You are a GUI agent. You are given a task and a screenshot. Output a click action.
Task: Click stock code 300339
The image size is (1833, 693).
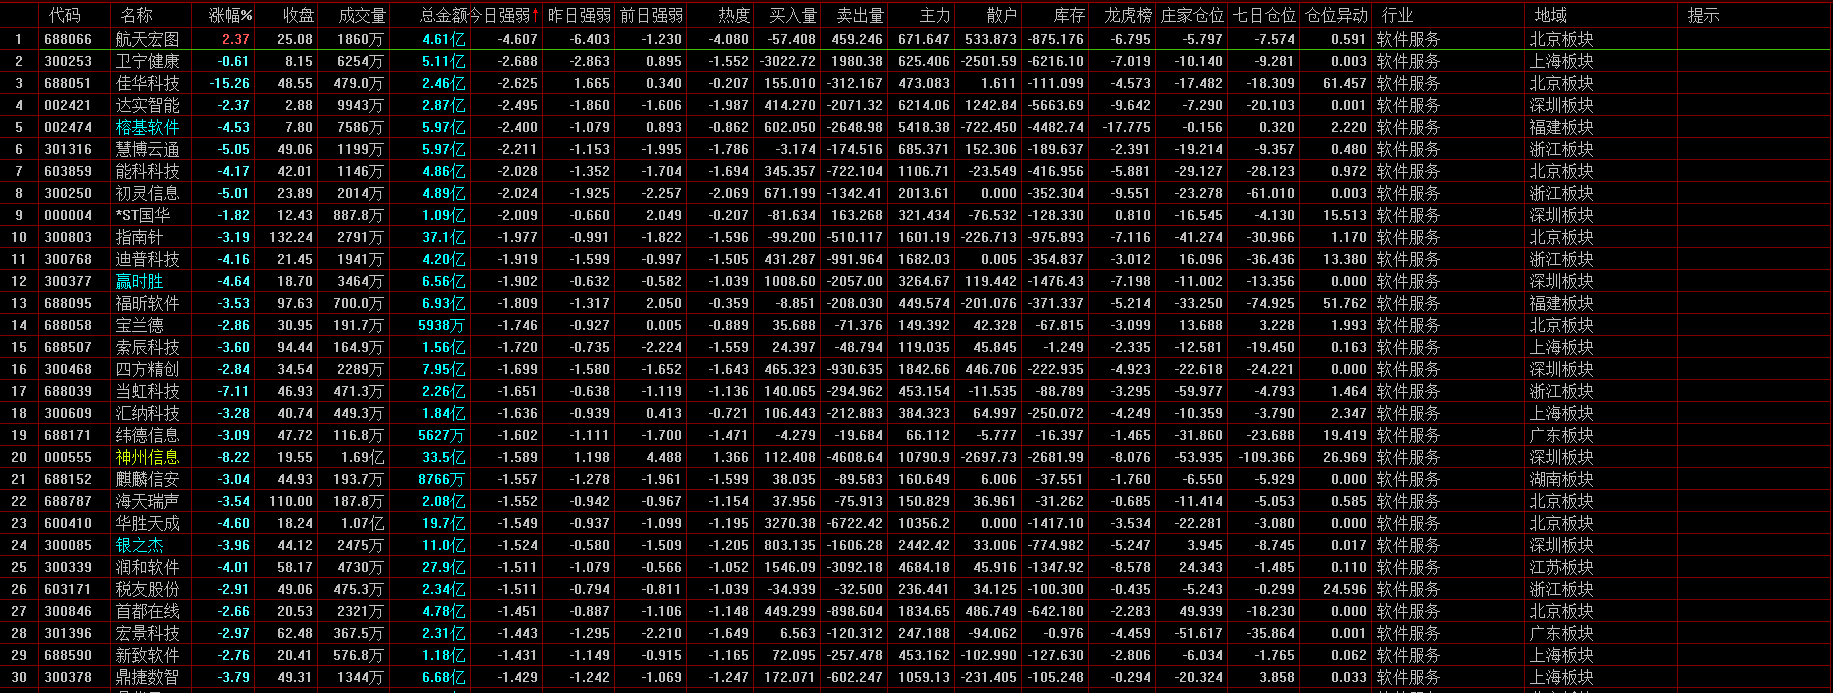(x=68, y=567)
